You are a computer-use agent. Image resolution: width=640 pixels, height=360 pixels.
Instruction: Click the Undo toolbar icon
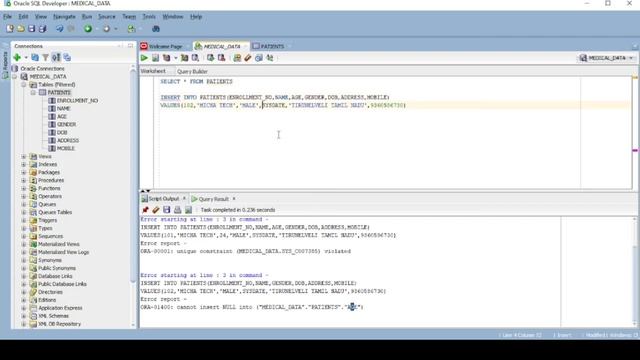(60, 29)
